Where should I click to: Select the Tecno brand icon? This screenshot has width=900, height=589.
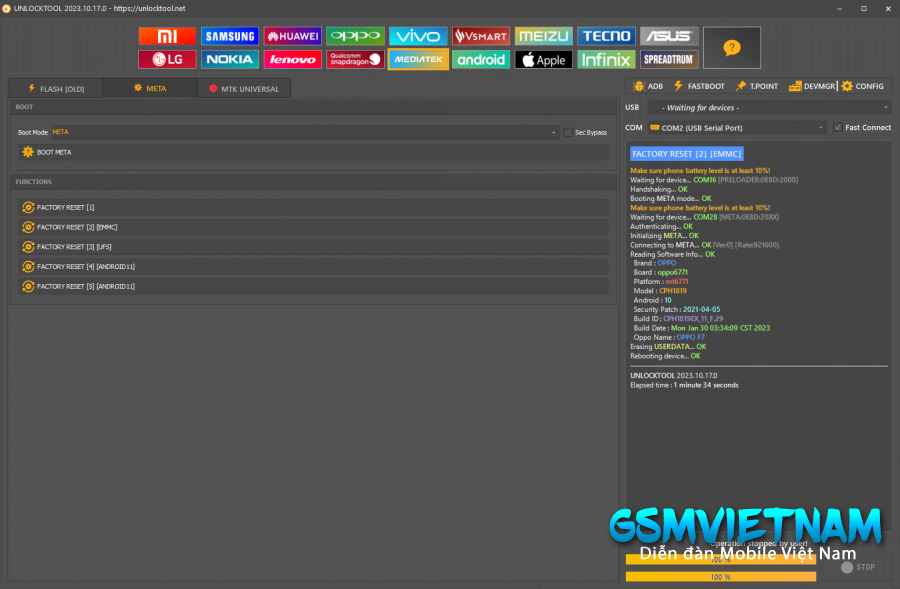pyautogui.click(x=607, y=36)
